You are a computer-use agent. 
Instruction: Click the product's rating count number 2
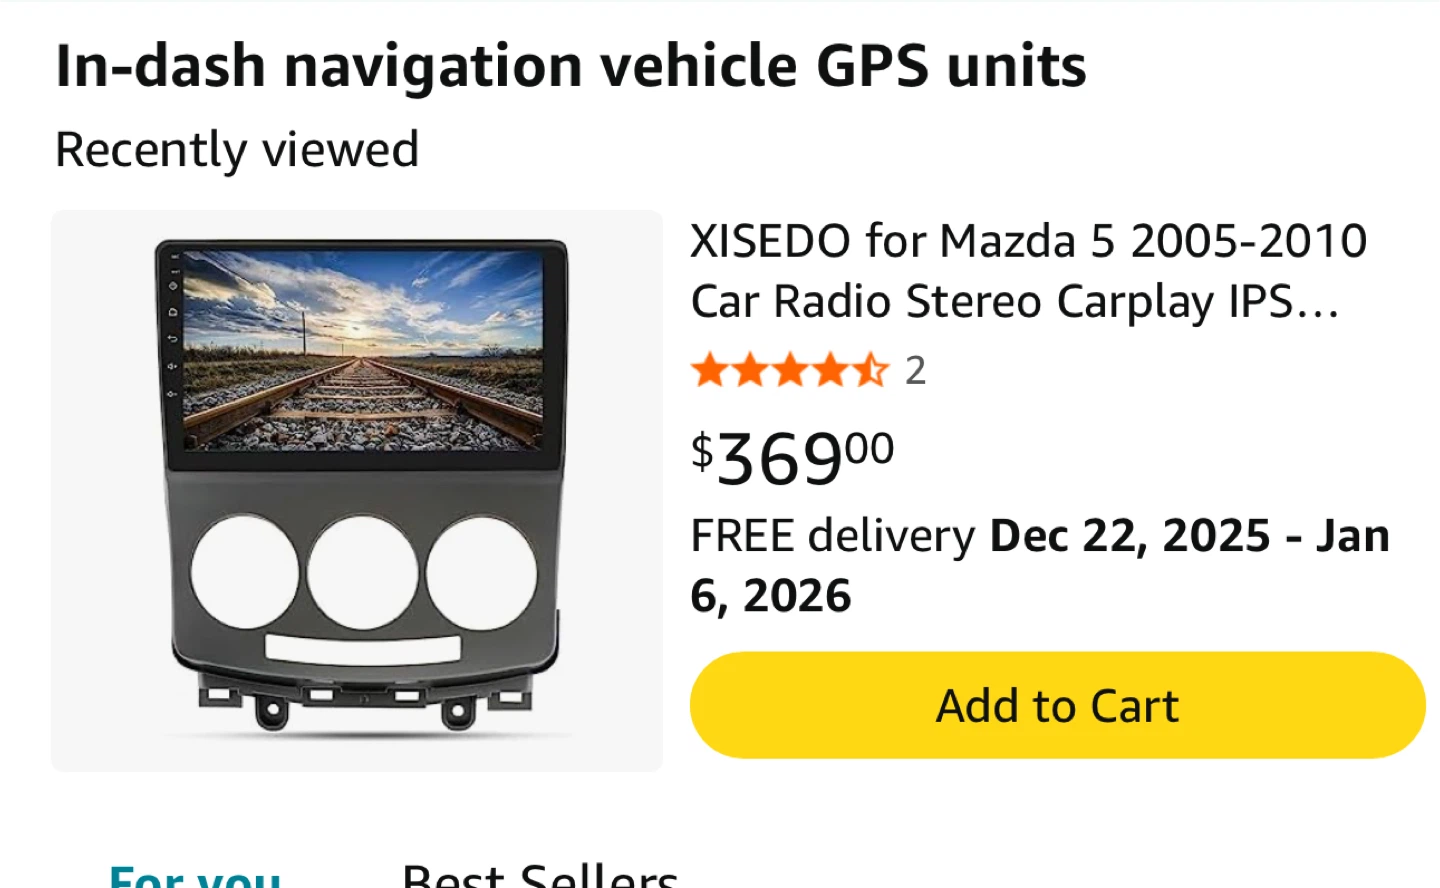[x=915, y=371]
